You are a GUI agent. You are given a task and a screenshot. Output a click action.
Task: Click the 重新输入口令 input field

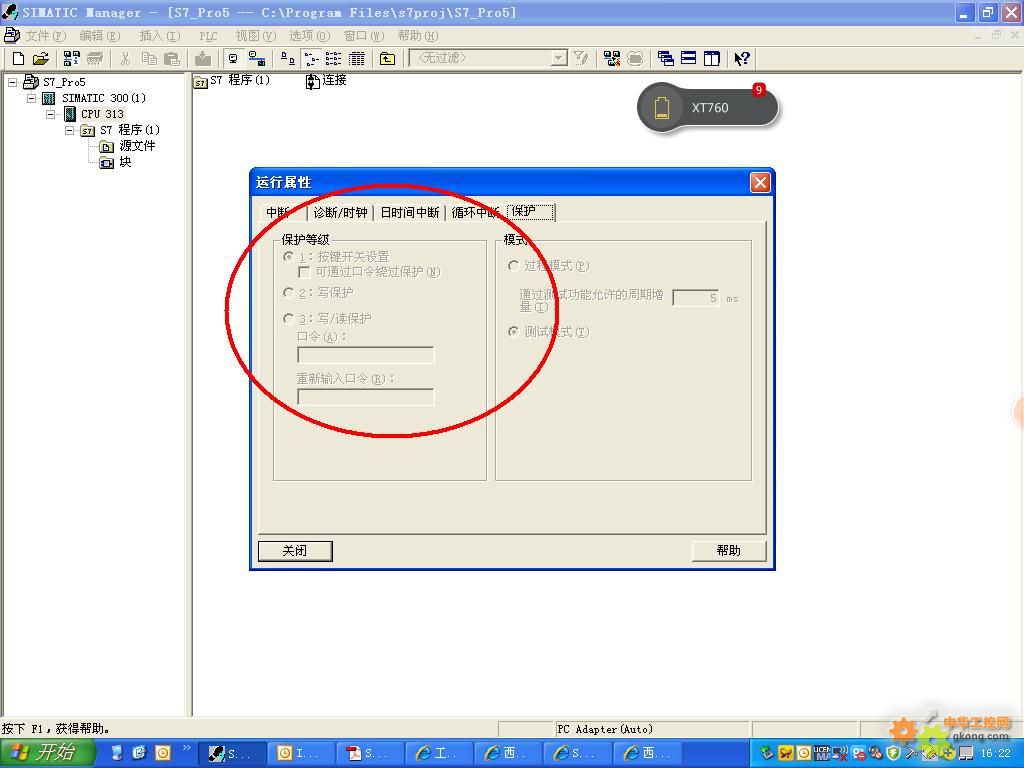pos(366,396)
